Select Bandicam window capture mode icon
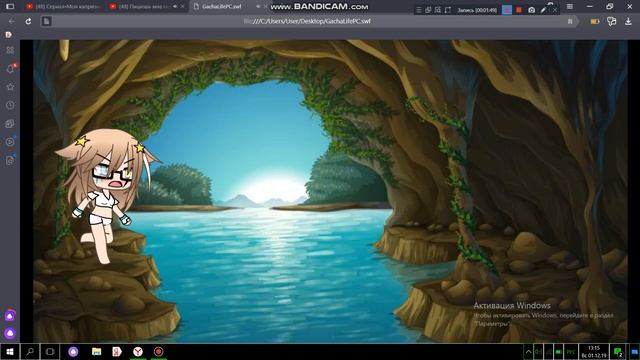 point(428,10)
